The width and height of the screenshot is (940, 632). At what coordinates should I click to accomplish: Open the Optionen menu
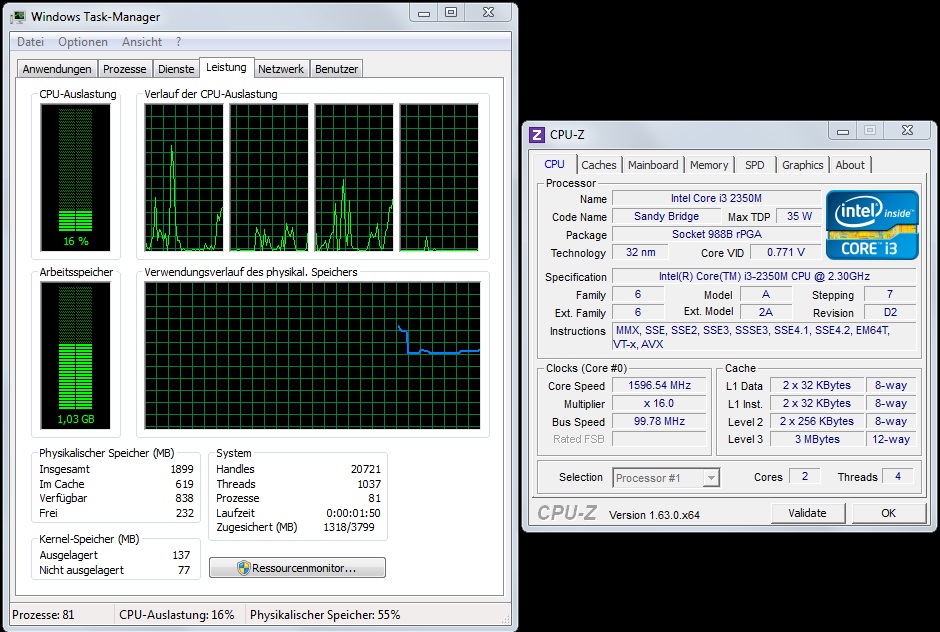[x=83, y=42]
